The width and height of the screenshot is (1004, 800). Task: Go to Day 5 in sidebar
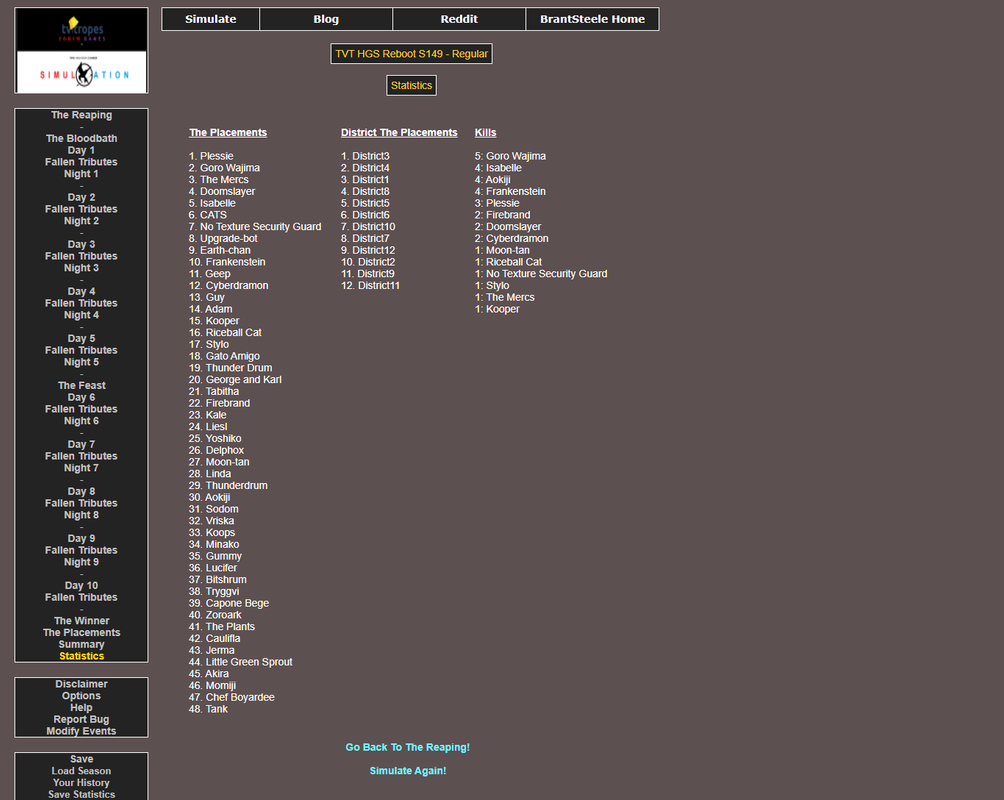[81, 339]
